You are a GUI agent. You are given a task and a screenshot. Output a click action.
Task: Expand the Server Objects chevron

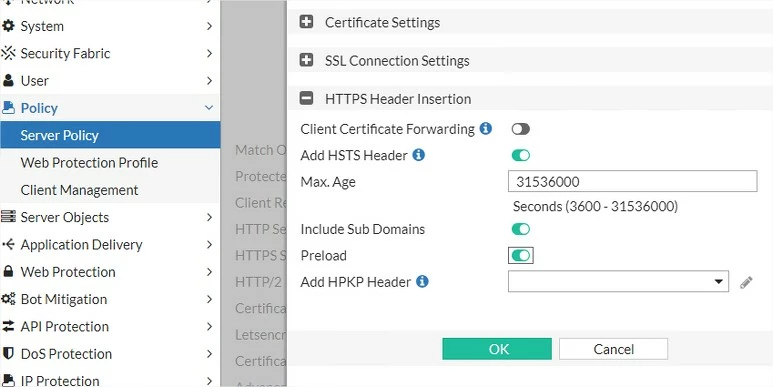click(209, 217)
